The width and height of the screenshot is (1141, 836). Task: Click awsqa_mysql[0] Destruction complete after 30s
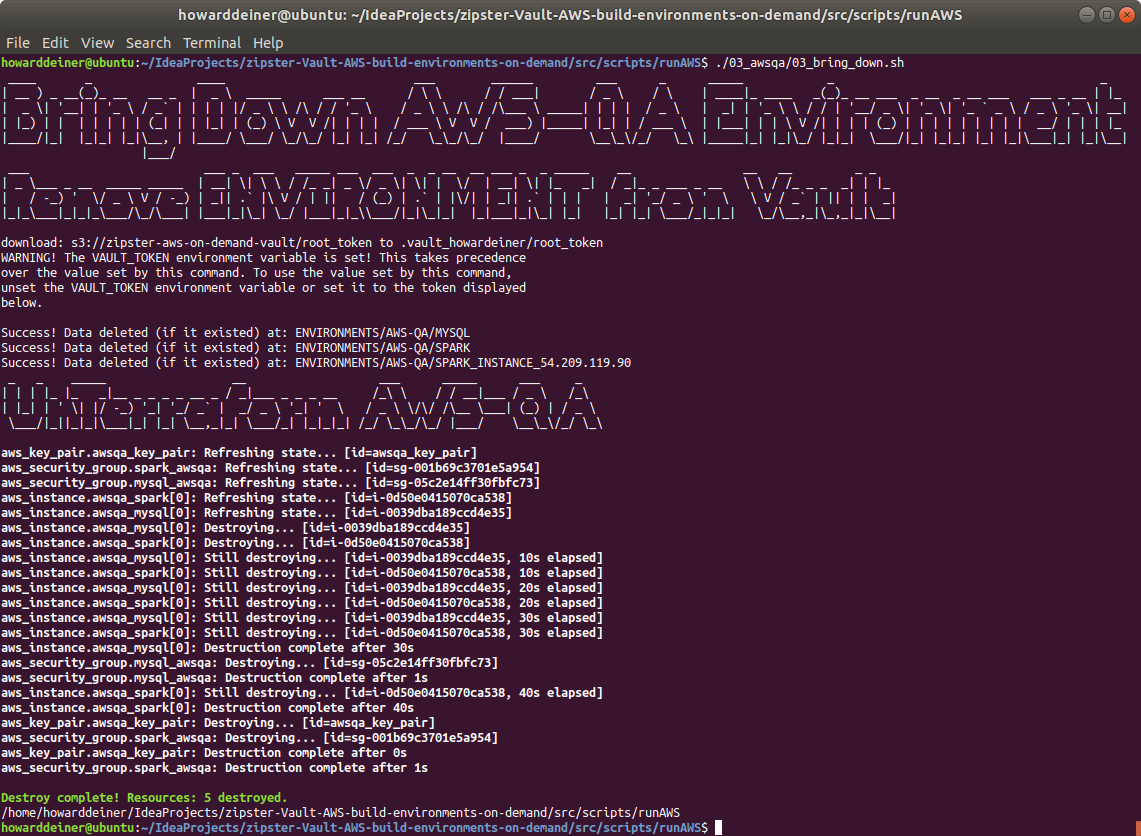tap(207, 648)
